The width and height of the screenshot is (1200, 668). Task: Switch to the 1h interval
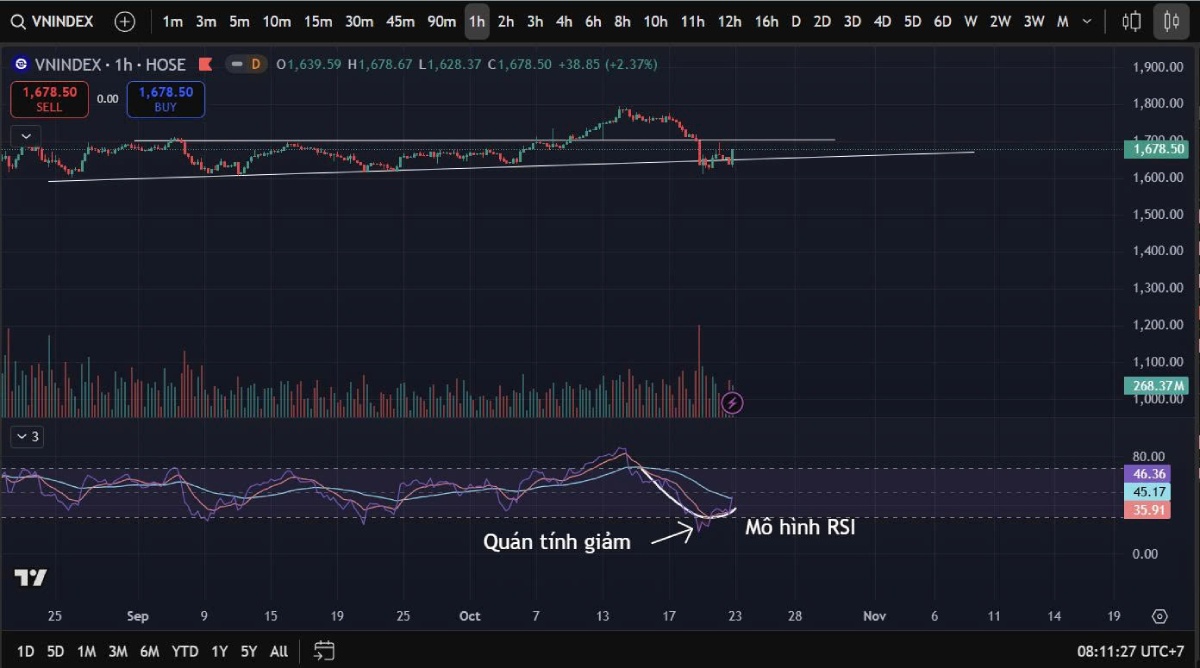point(477,21)
